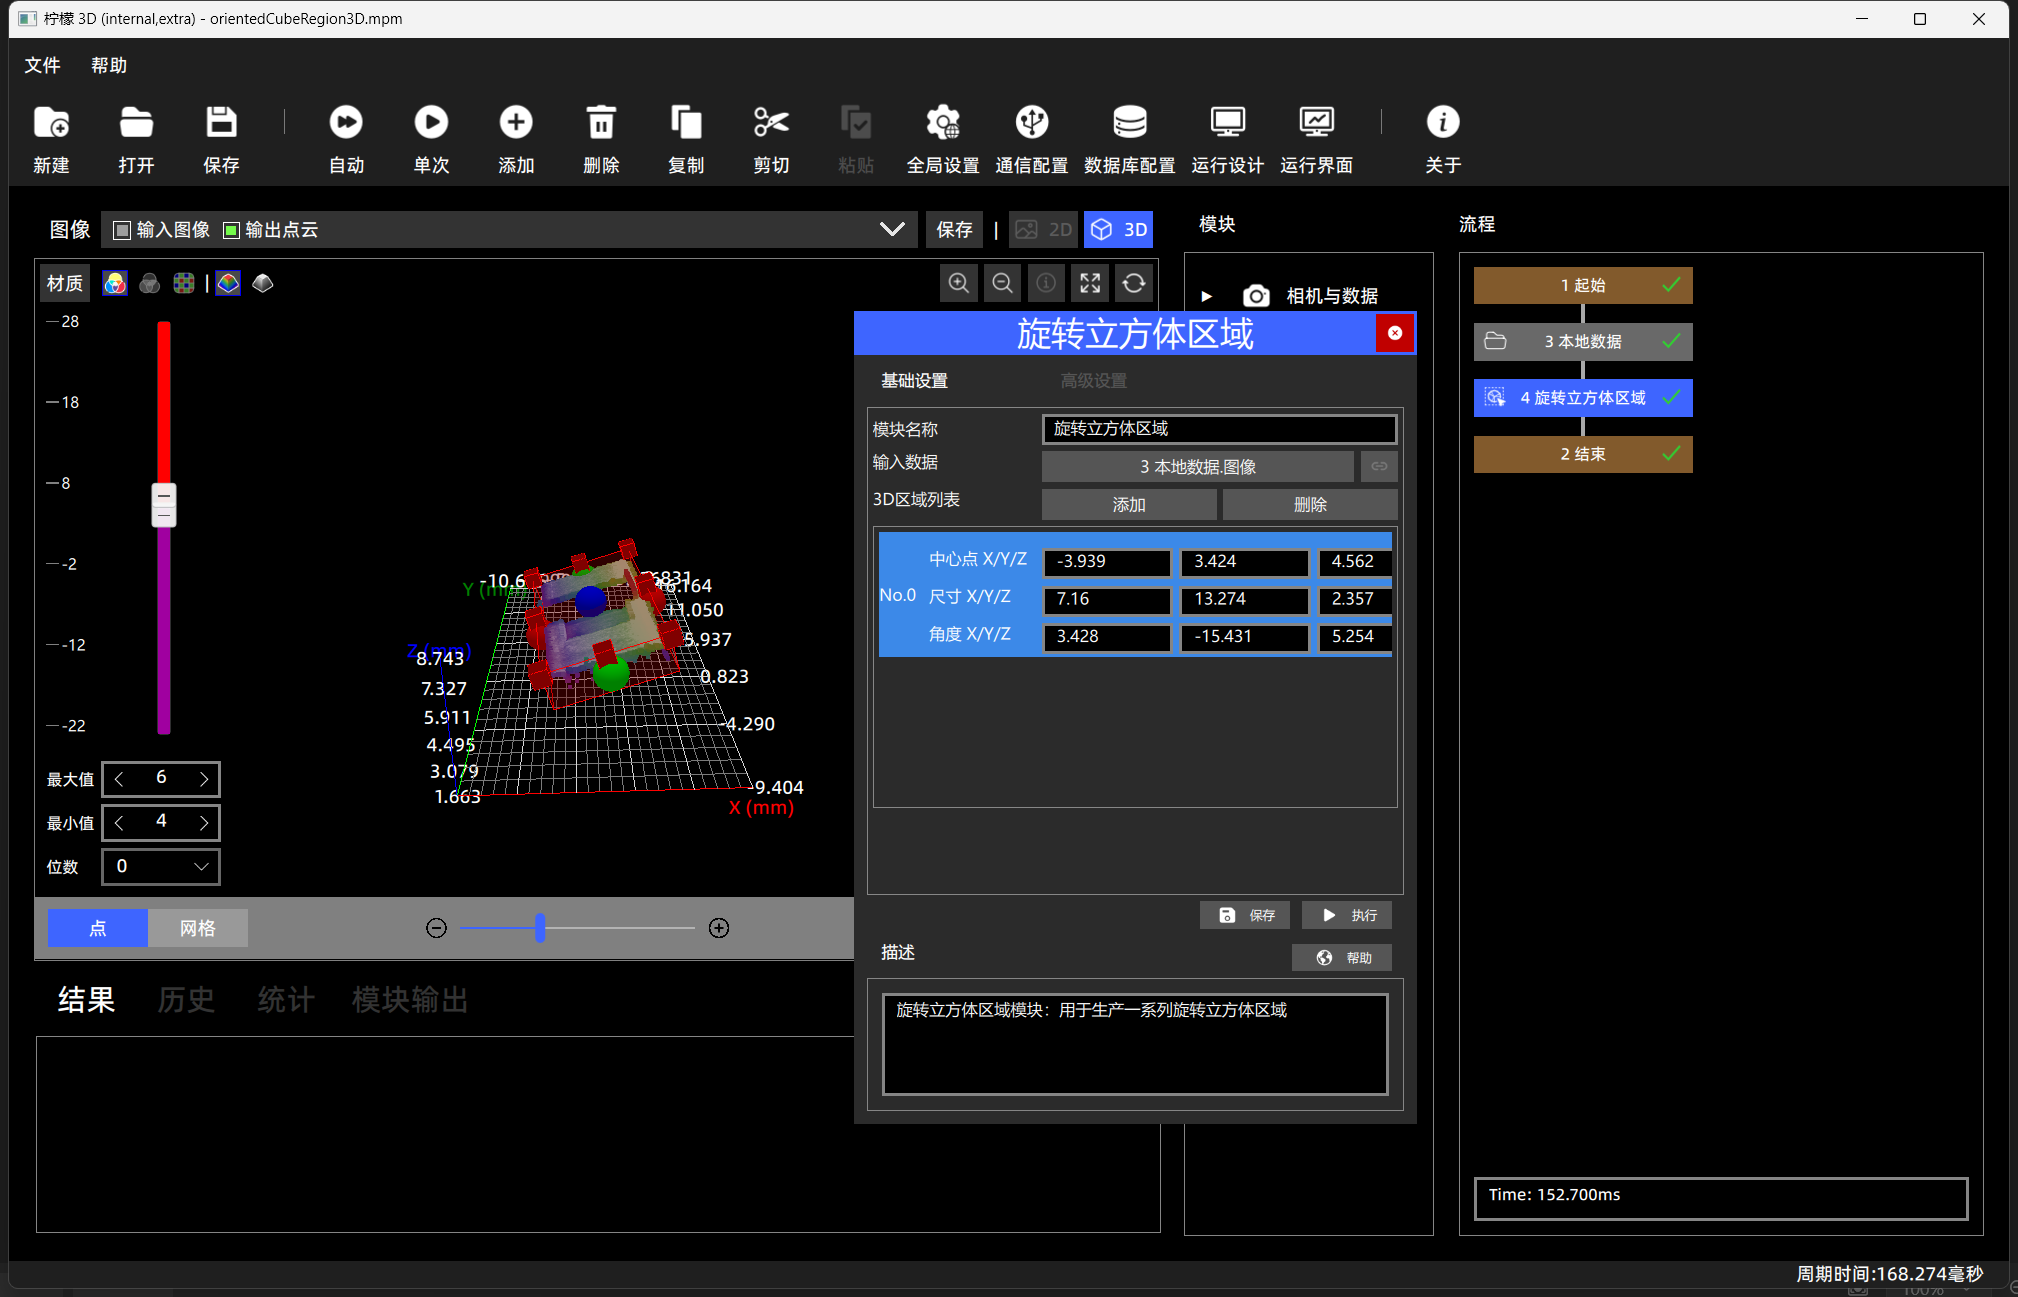
Task: Click the image panel 保存 button
Action: (954, 230)
